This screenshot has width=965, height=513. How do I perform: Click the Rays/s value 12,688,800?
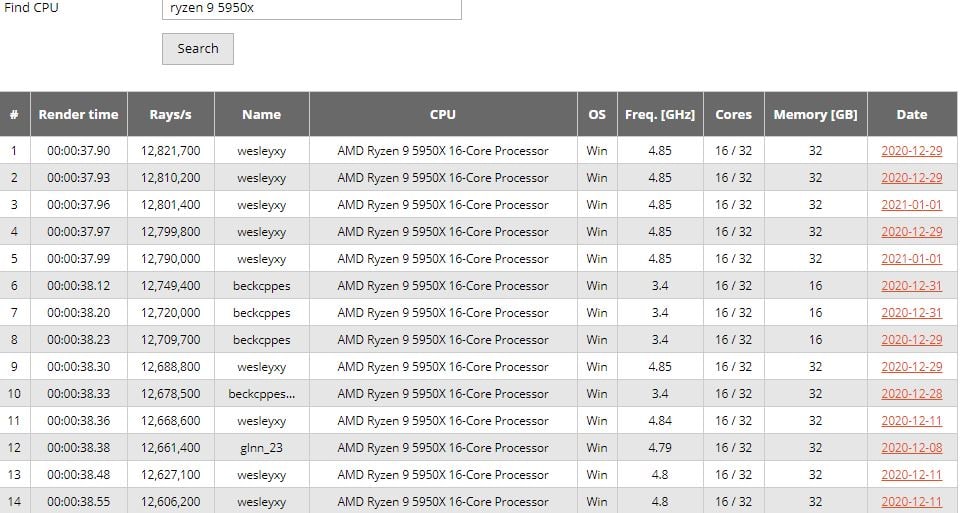pyautogui.click(x=170, y=367)
